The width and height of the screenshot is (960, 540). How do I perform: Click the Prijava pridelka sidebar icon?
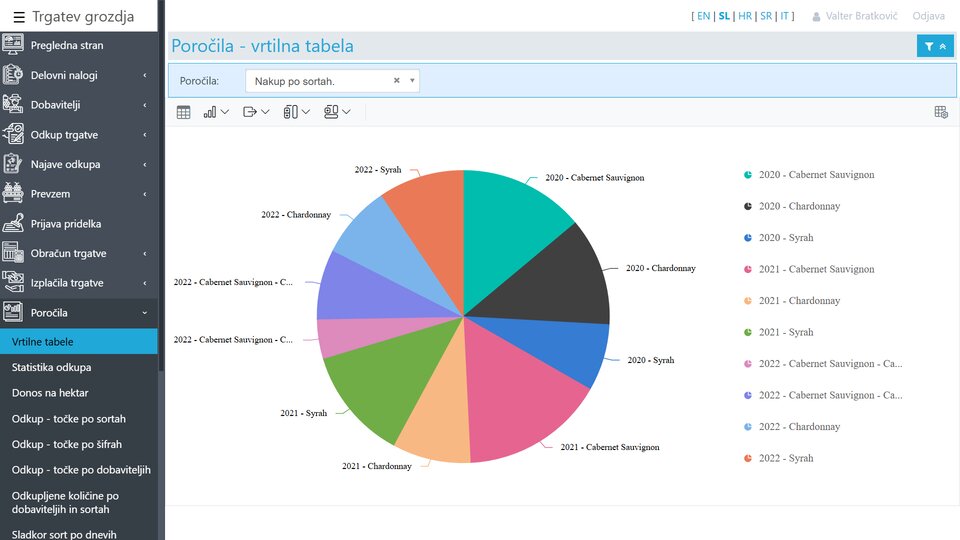pos(13,224)
